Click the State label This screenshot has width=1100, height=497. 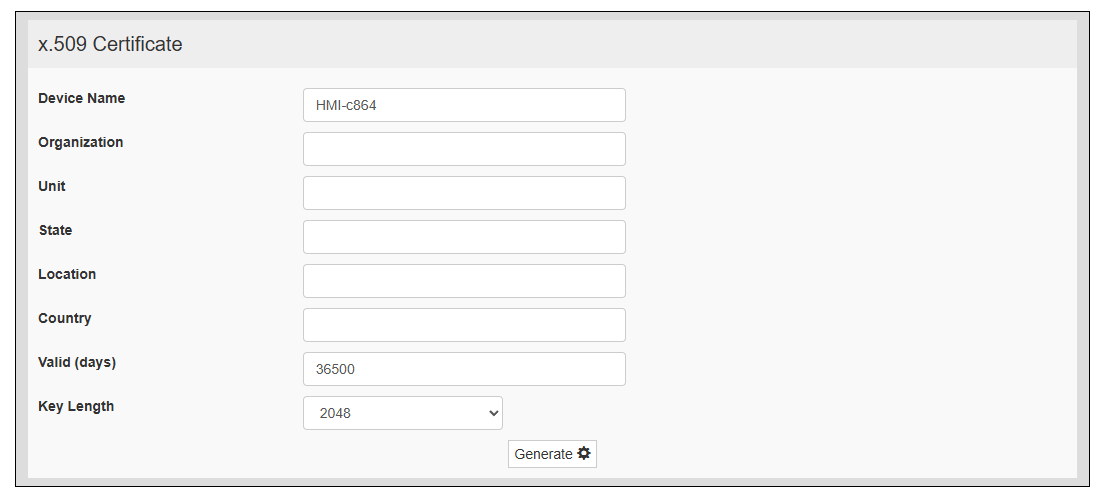pyautogui.click(x=55, y=230)
